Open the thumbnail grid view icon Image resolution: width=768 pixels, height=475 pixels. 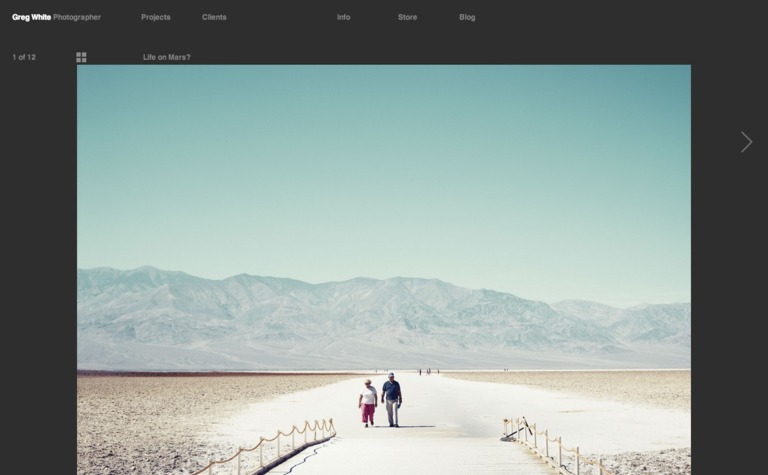tap(81, 57)
